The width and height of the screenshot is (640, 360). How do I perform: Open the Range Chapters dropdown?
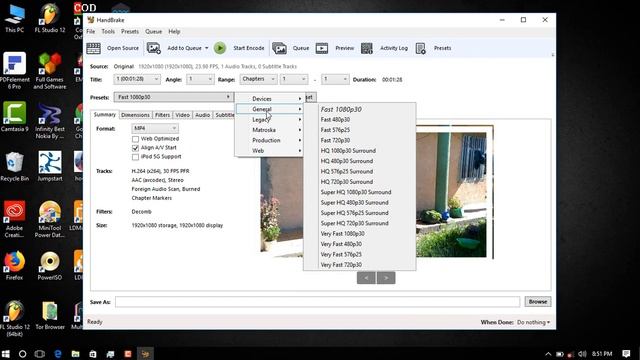click(258, 79)
